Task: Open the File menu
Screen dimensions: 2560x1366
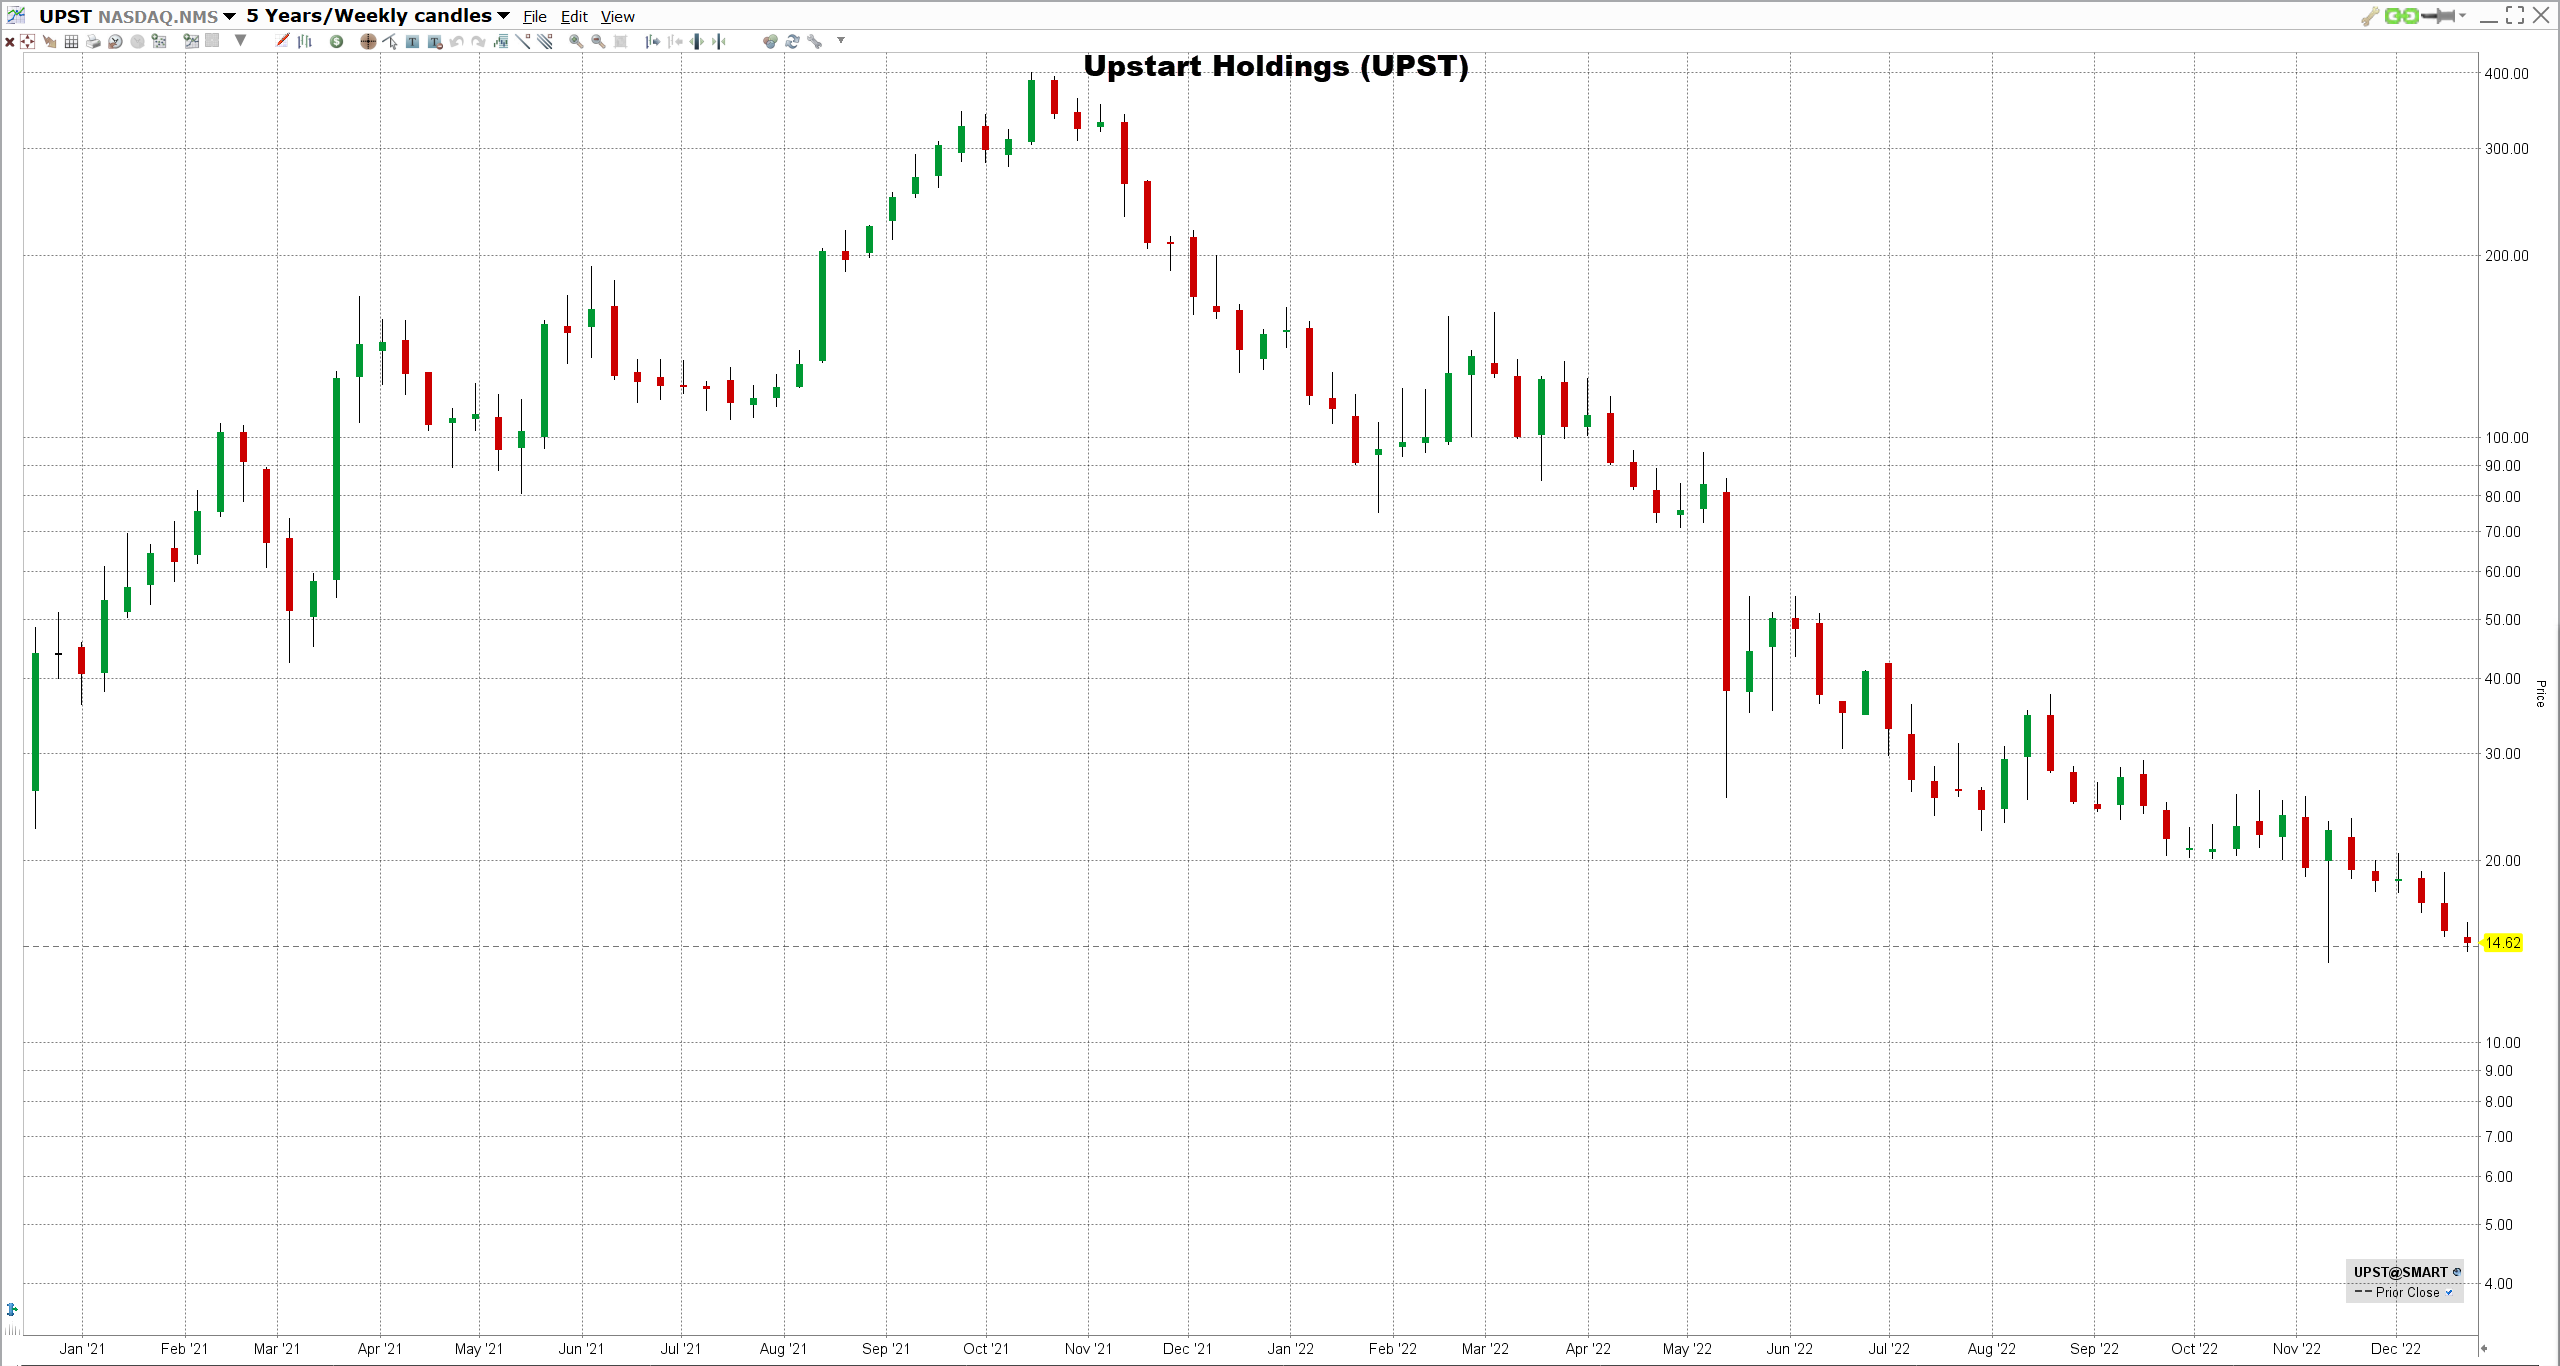Action: coord(535,17)
